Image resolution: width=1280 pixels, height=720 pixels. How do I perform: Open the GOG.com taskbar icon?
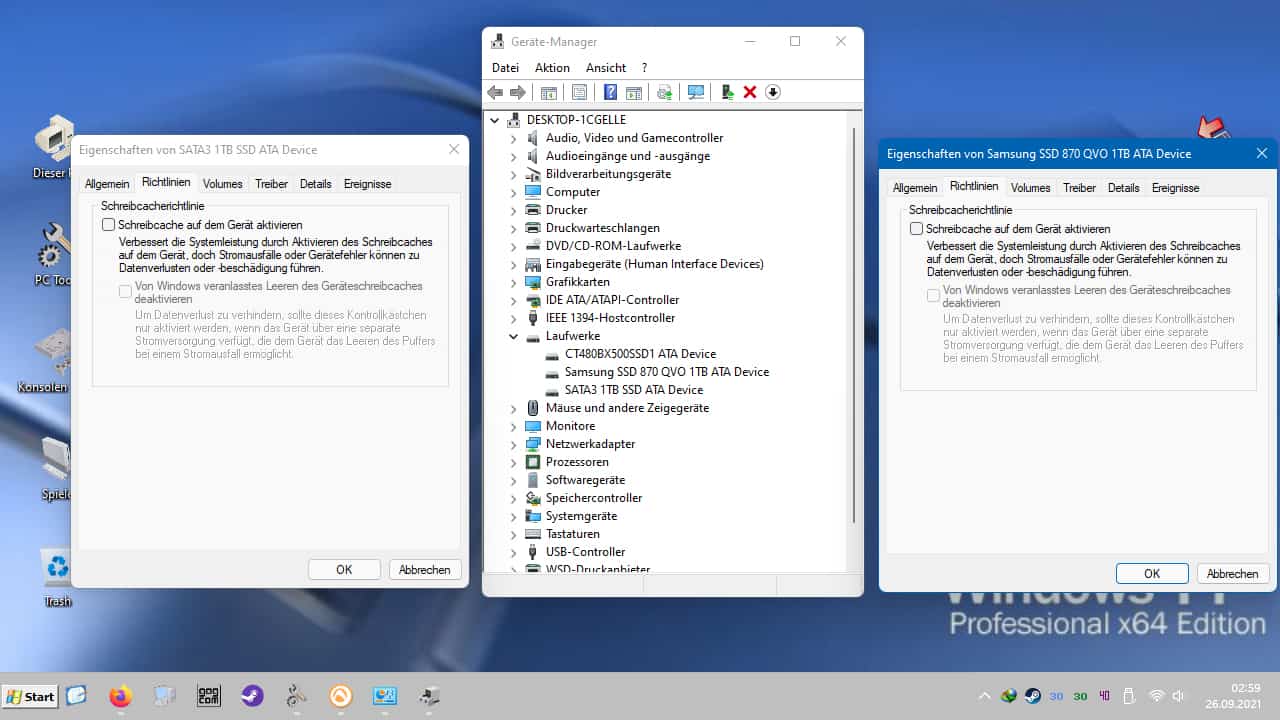tap(209, 696)
